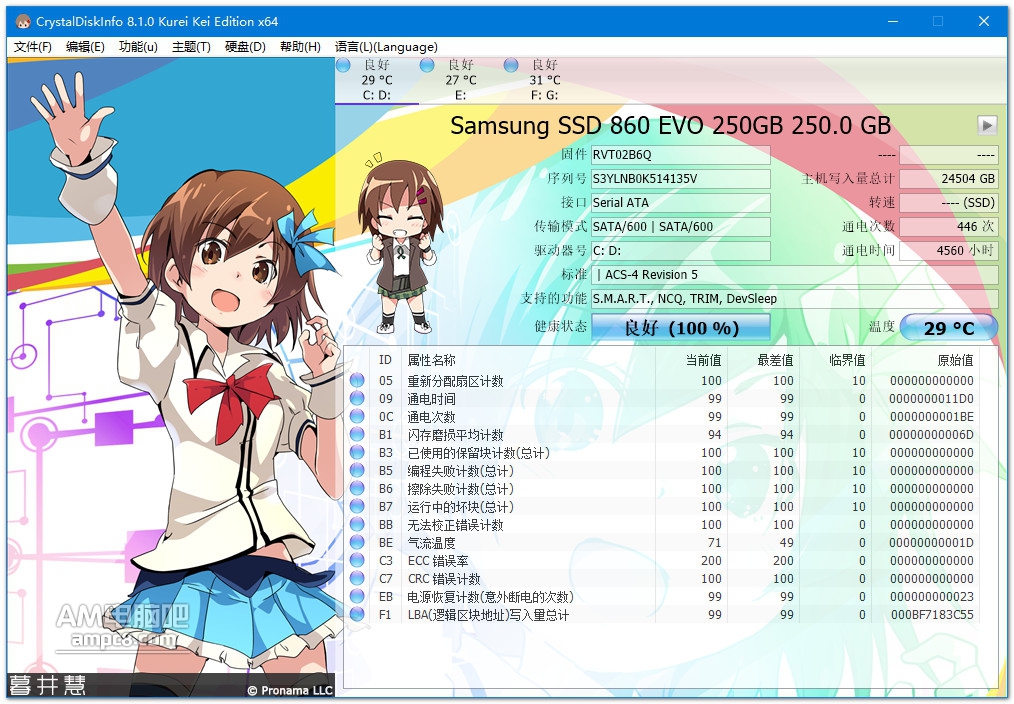1014x704 pixels.
Task: Click status orb of attribute B3
Action: click(357, 453)
